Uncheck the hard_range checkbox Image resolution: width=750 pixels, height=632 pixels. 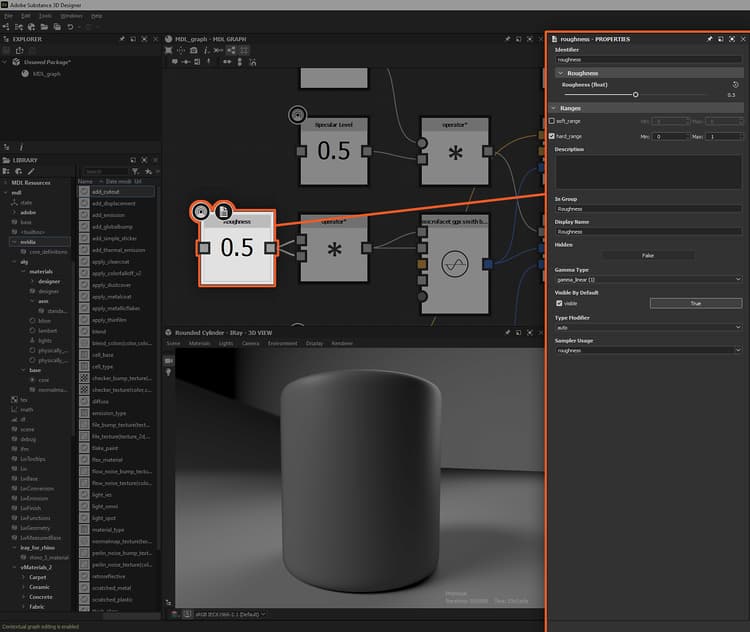click(x=551, y=136)
